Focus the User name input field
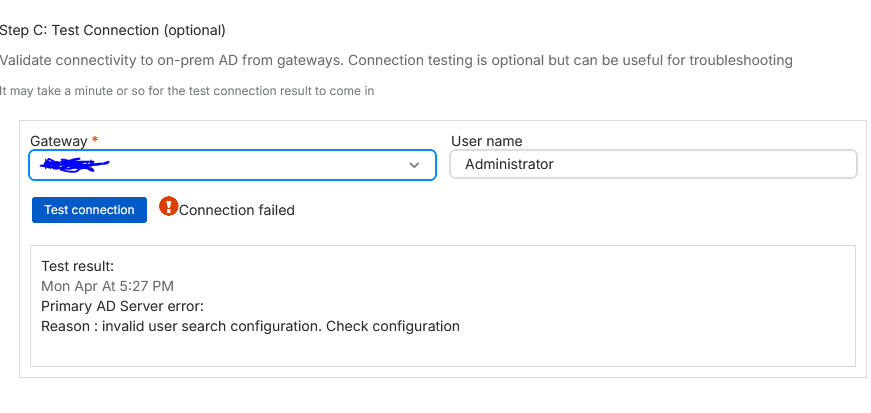The width and height of the screenshot is (871, 413). [653, 164]
